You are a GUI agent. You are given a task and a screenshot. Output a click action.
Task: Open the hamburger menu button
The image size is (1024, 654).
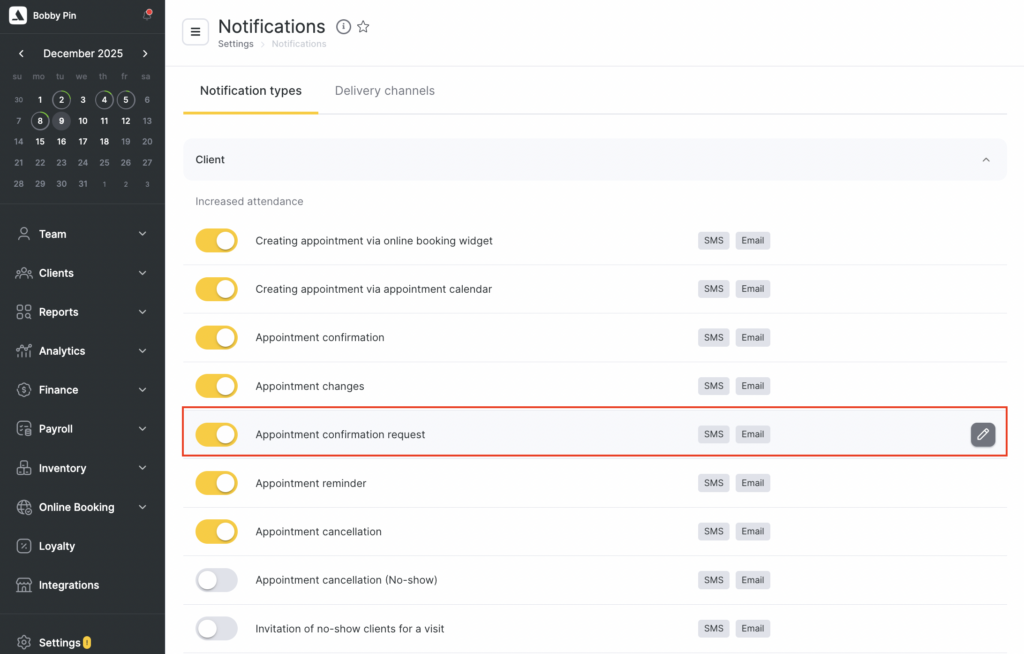pos(195,32)
